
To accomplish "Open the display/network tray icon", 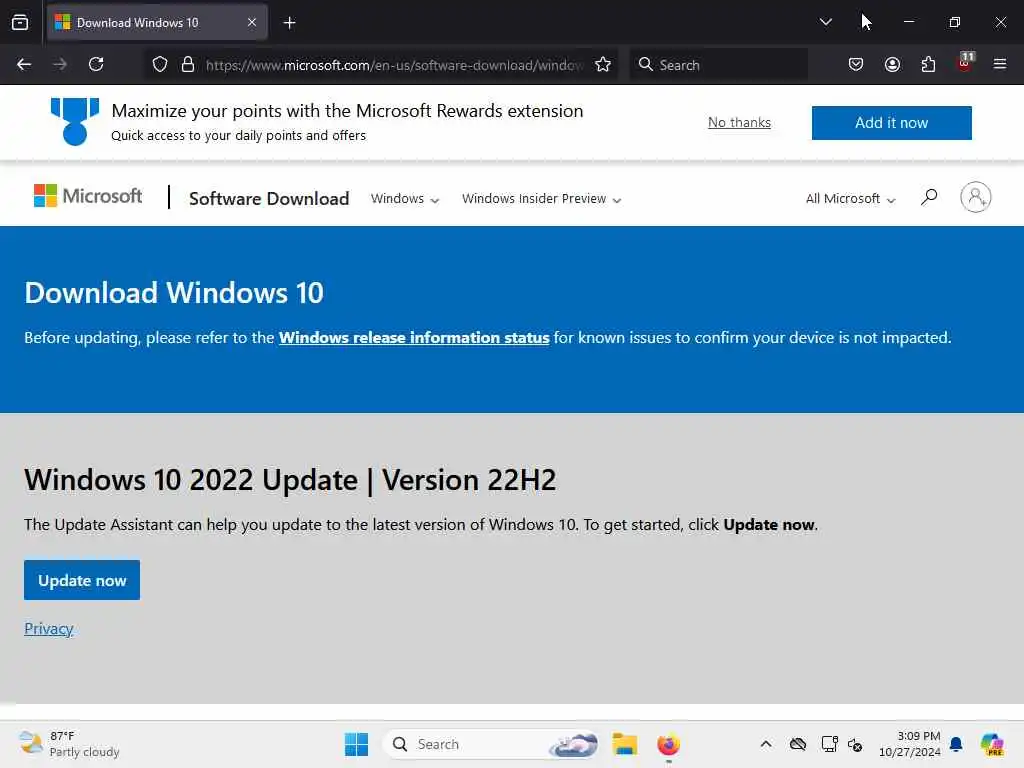I will 829,744.
